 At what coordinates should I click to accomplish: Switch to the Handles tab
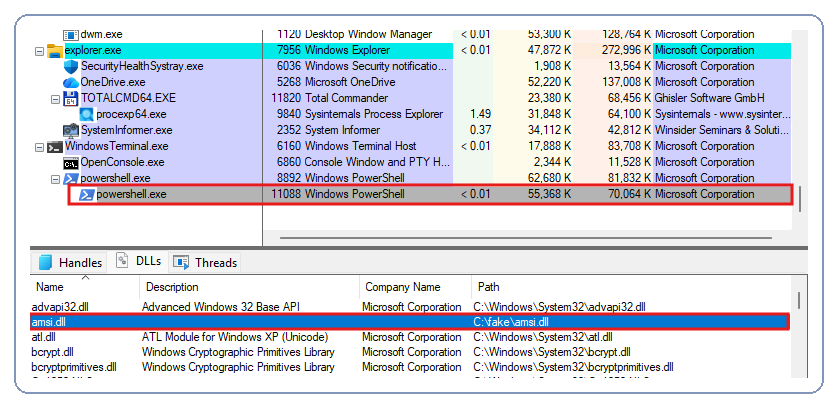[x=70, y=263]
